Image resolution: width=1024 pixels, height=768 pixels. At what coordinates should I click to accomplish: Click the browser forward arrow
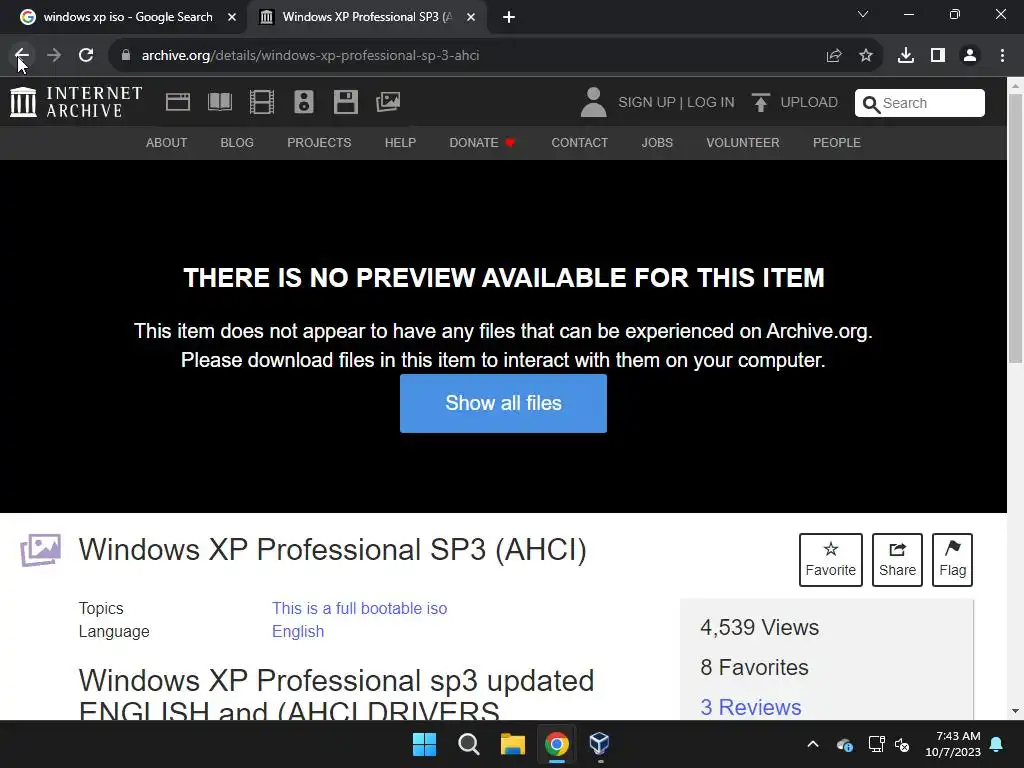pyautogui.click(x=54, y=56)
